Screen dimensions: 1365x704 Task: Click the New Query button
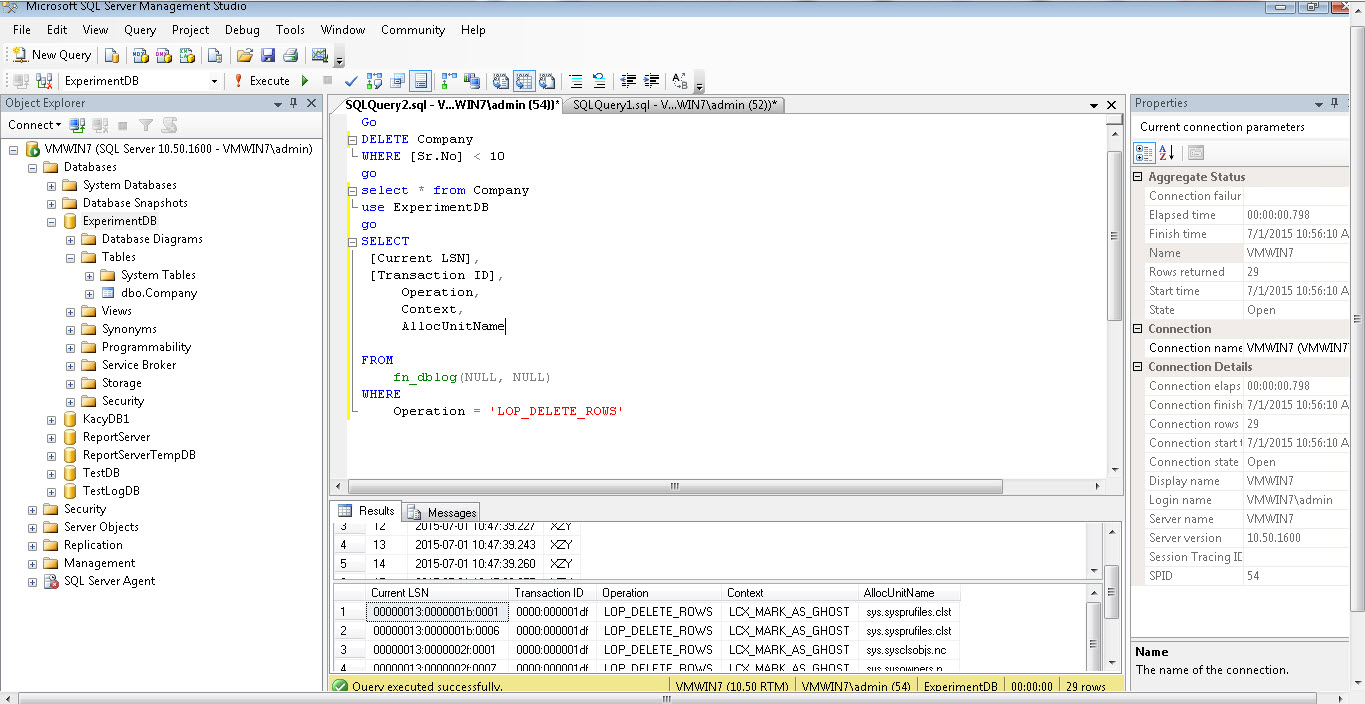pos(52,55)
